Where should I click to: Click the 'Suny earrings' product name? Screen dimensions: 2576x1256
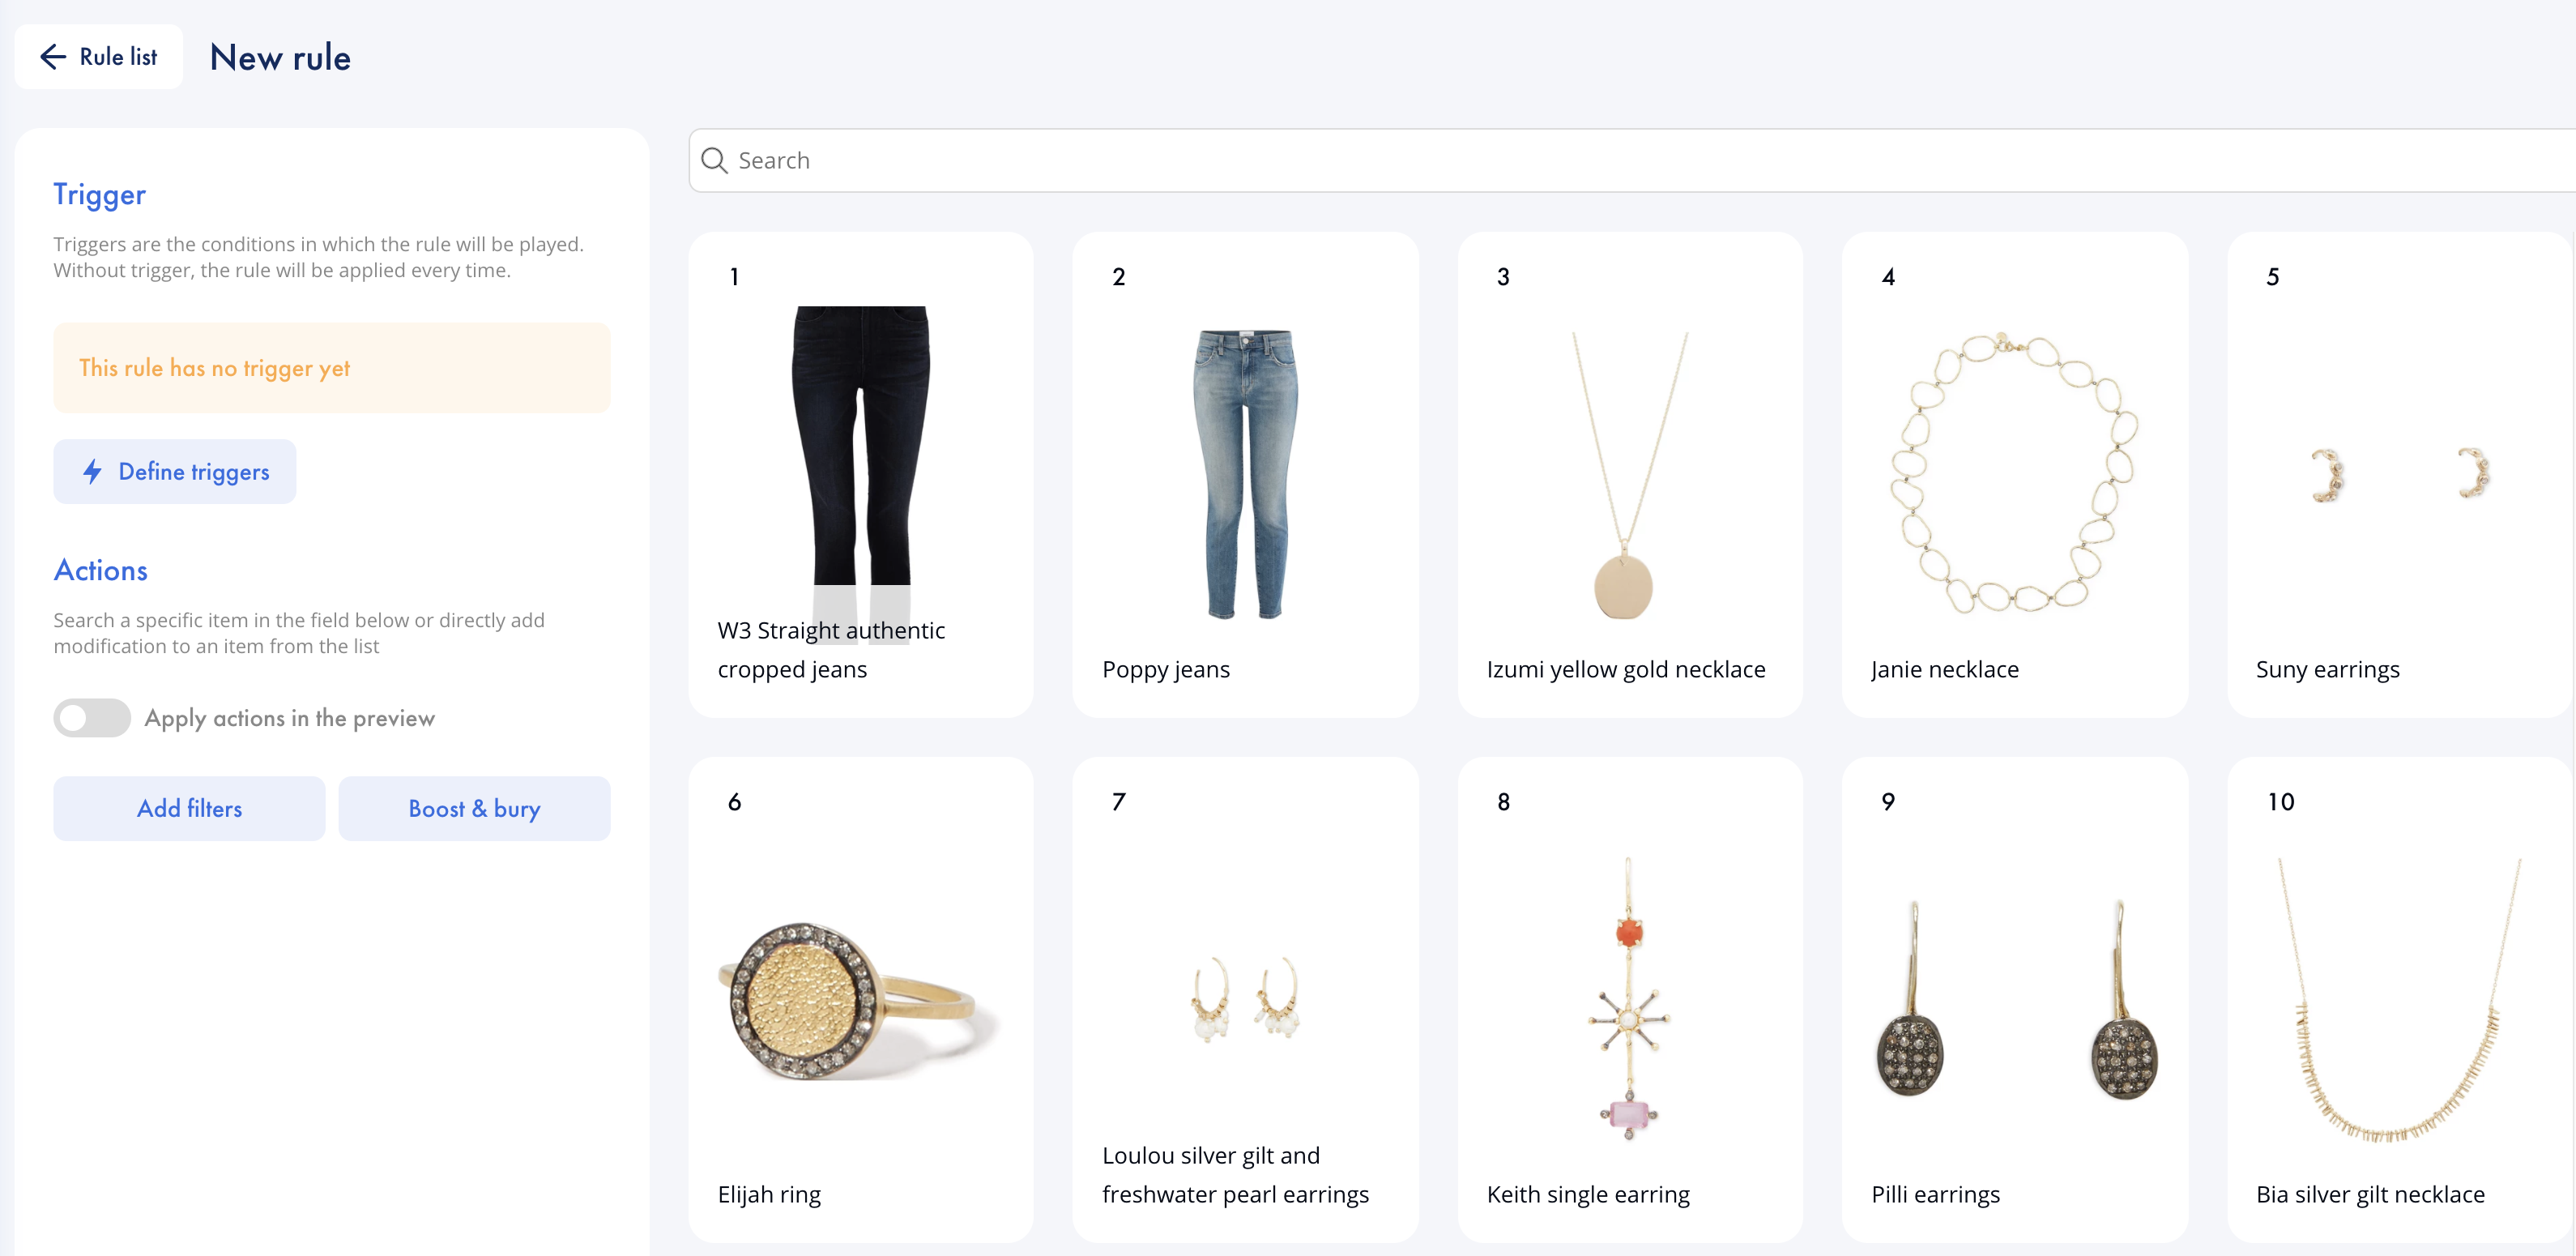(x=2327, y=669)
